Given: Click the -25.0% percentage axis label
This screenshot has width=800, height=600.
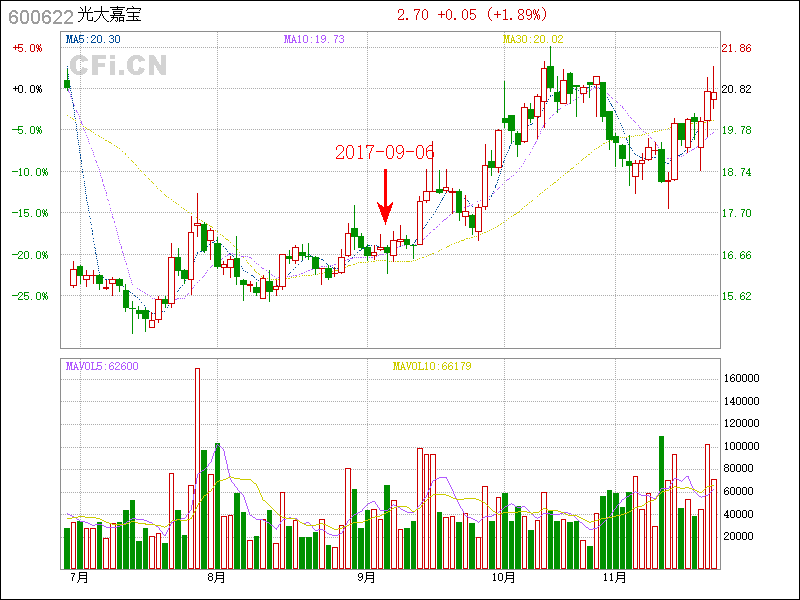Looking at the screenshot, I should pyautogui.click(x=27, y=296).
